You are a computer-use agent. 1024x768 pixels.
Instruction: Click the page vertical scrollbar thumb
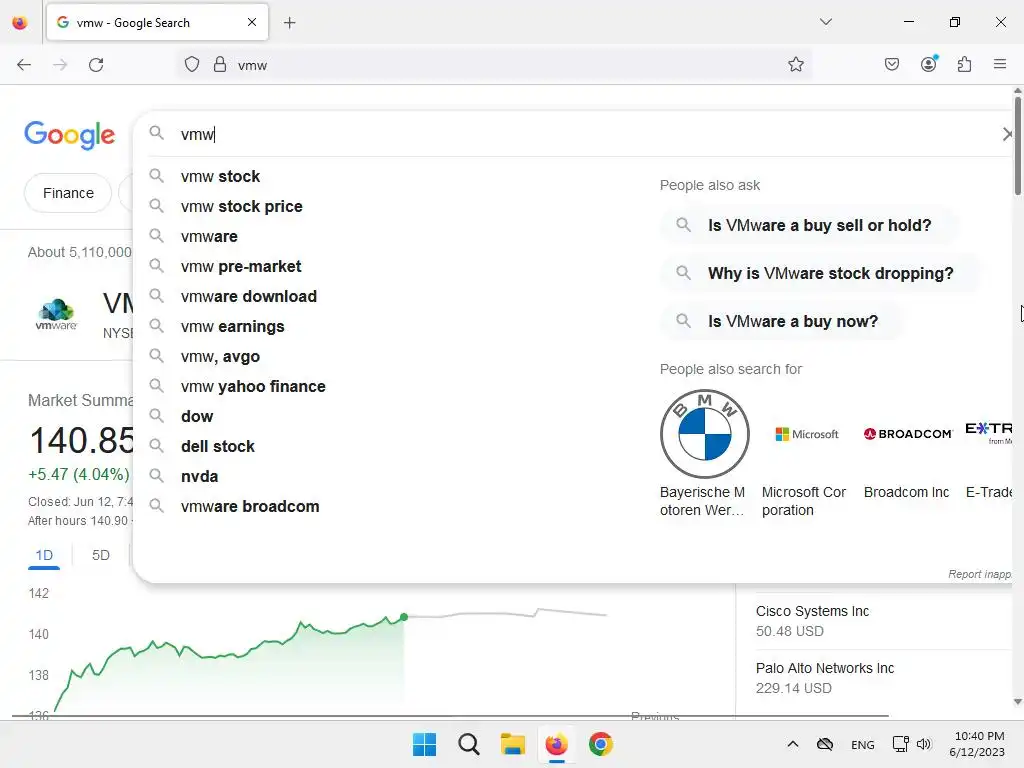click(x=1017, y=146)
